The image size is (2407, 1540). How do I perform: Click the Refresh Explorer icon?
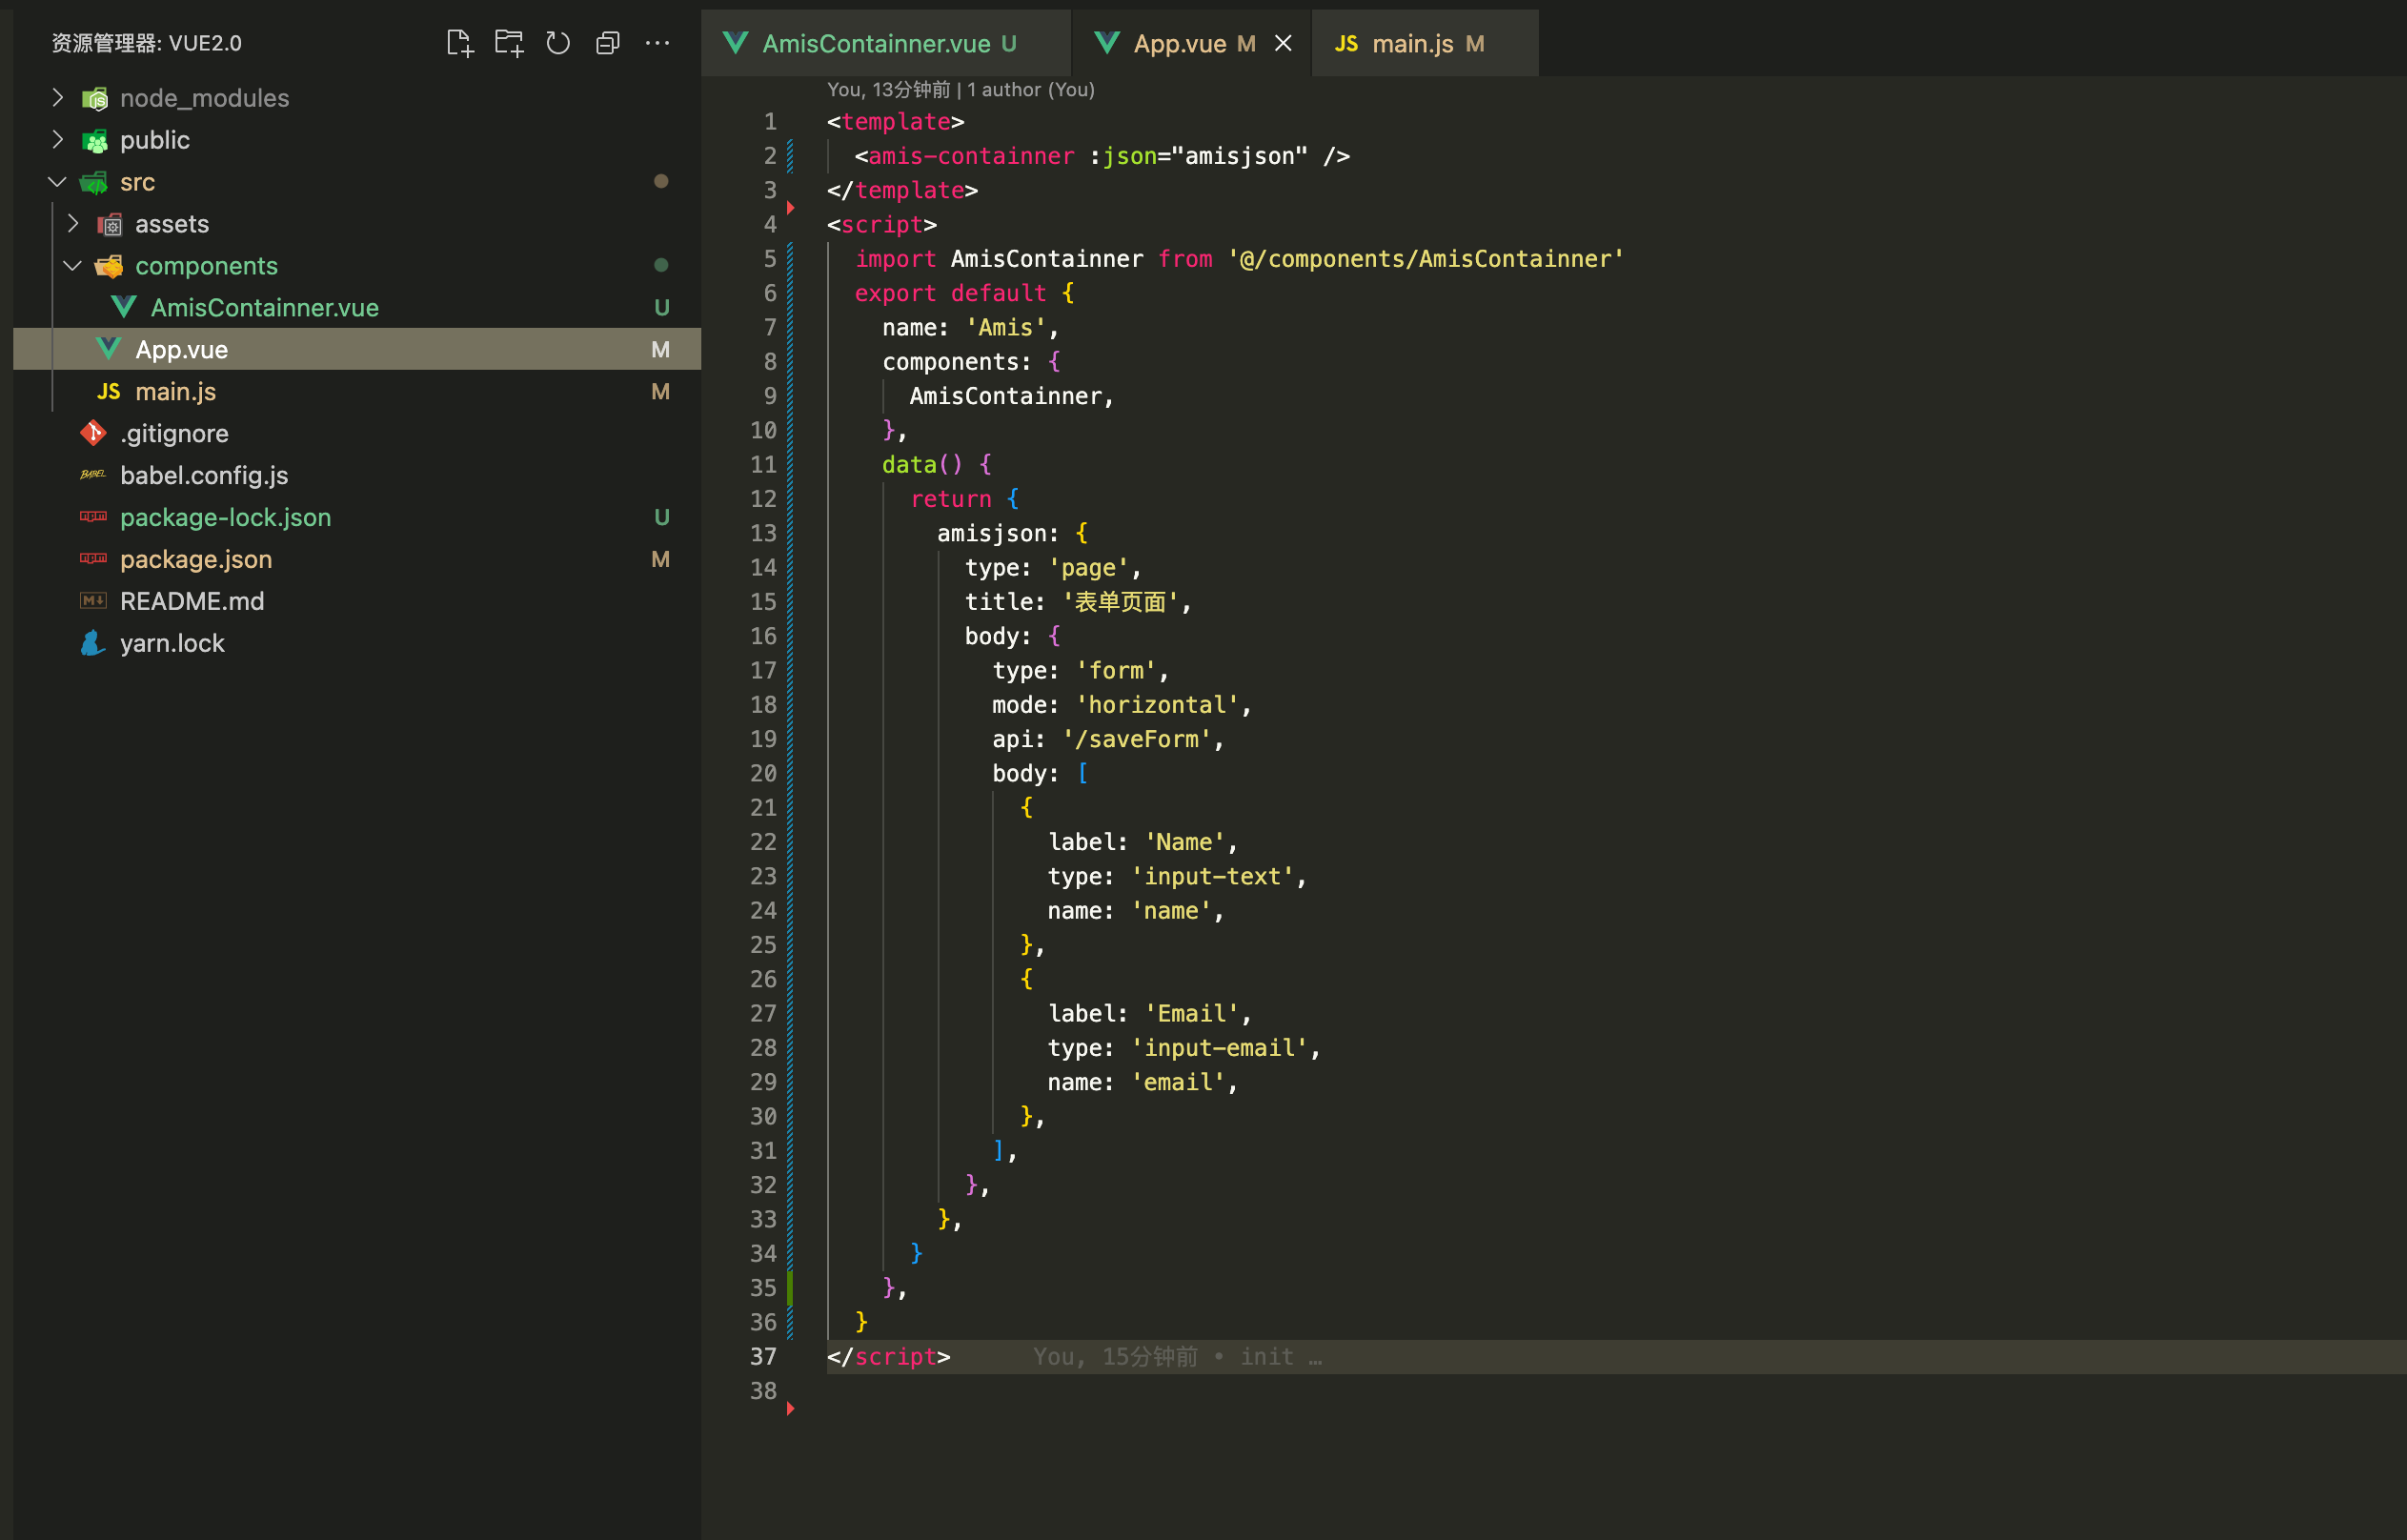pos(558,43)
